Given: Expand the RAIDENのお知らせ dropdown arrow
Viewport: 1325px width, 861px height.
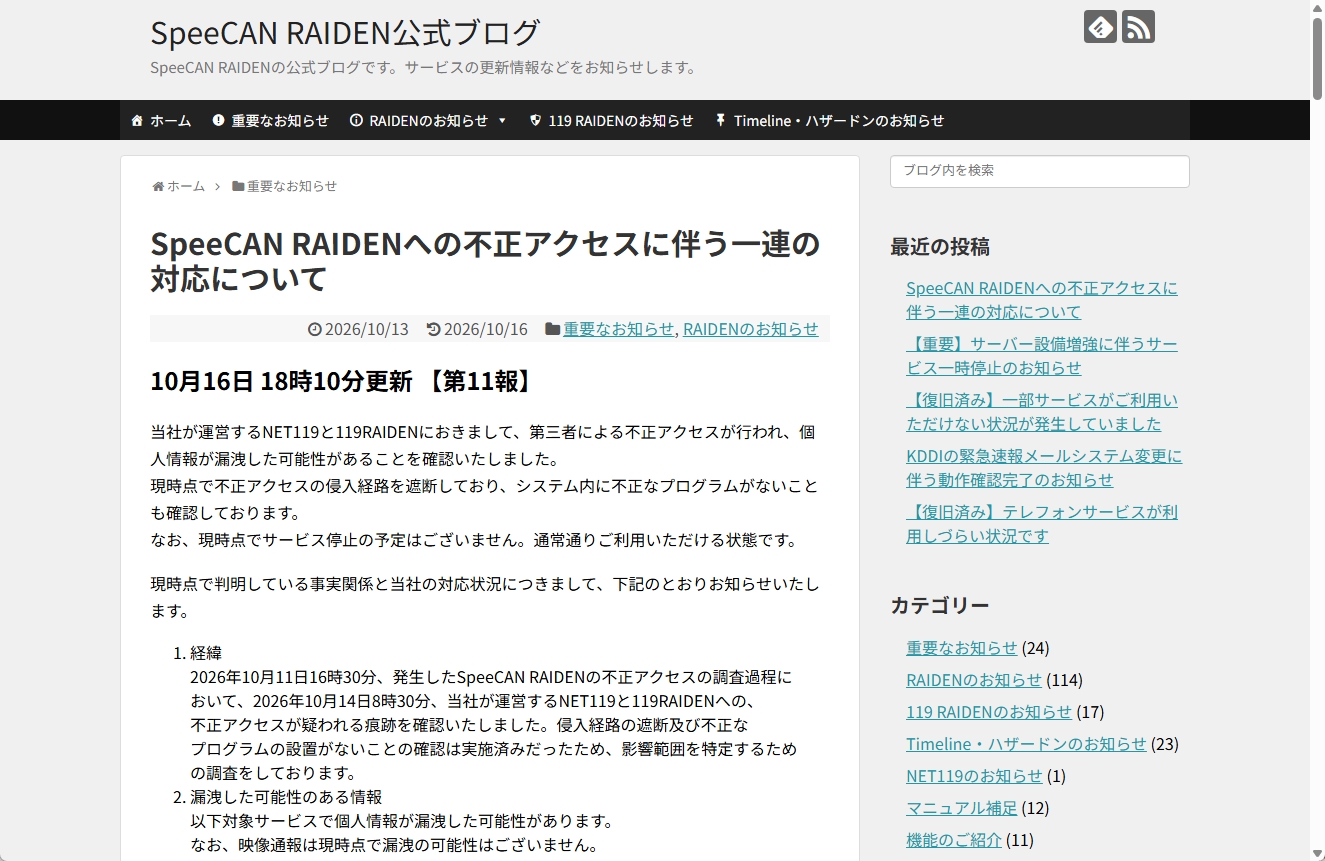Looking at the screenshot, I should (502, 121).
